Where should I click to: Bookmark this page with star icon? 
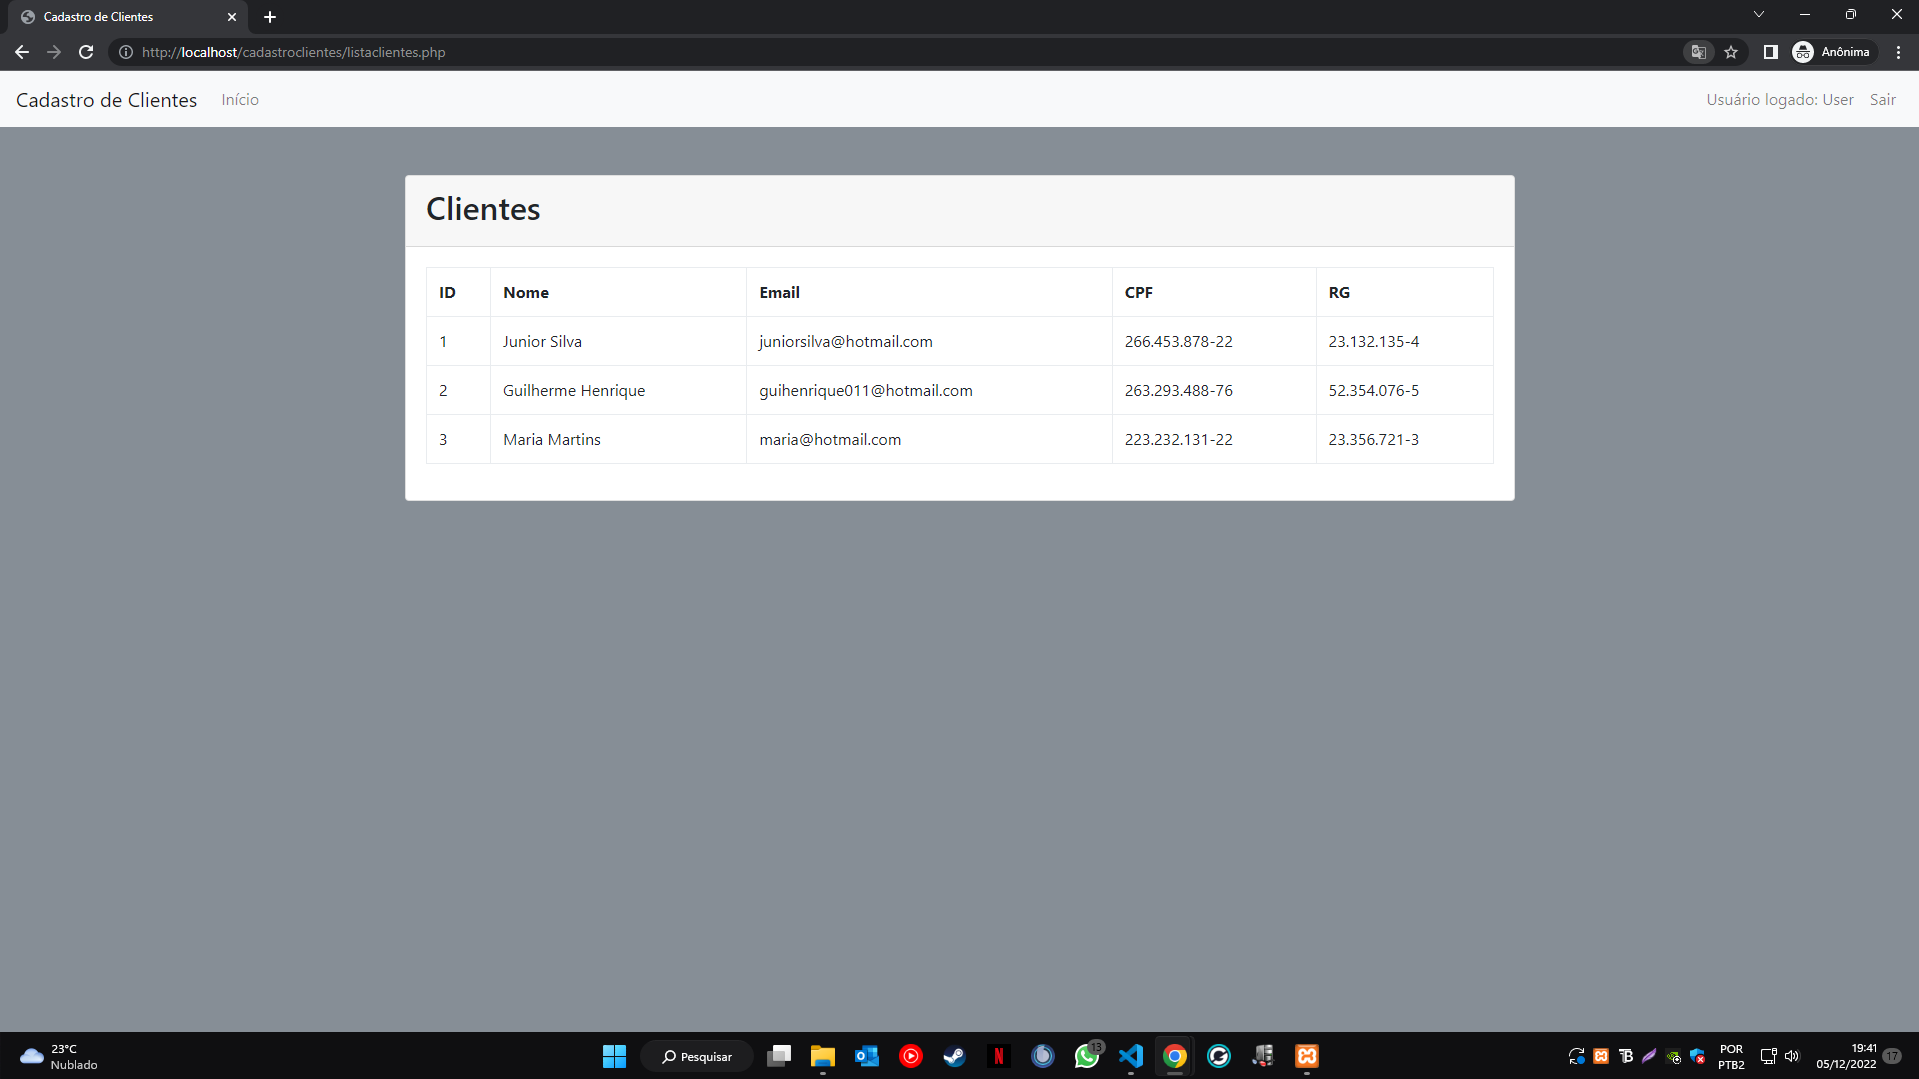[x=1731, y=52]
